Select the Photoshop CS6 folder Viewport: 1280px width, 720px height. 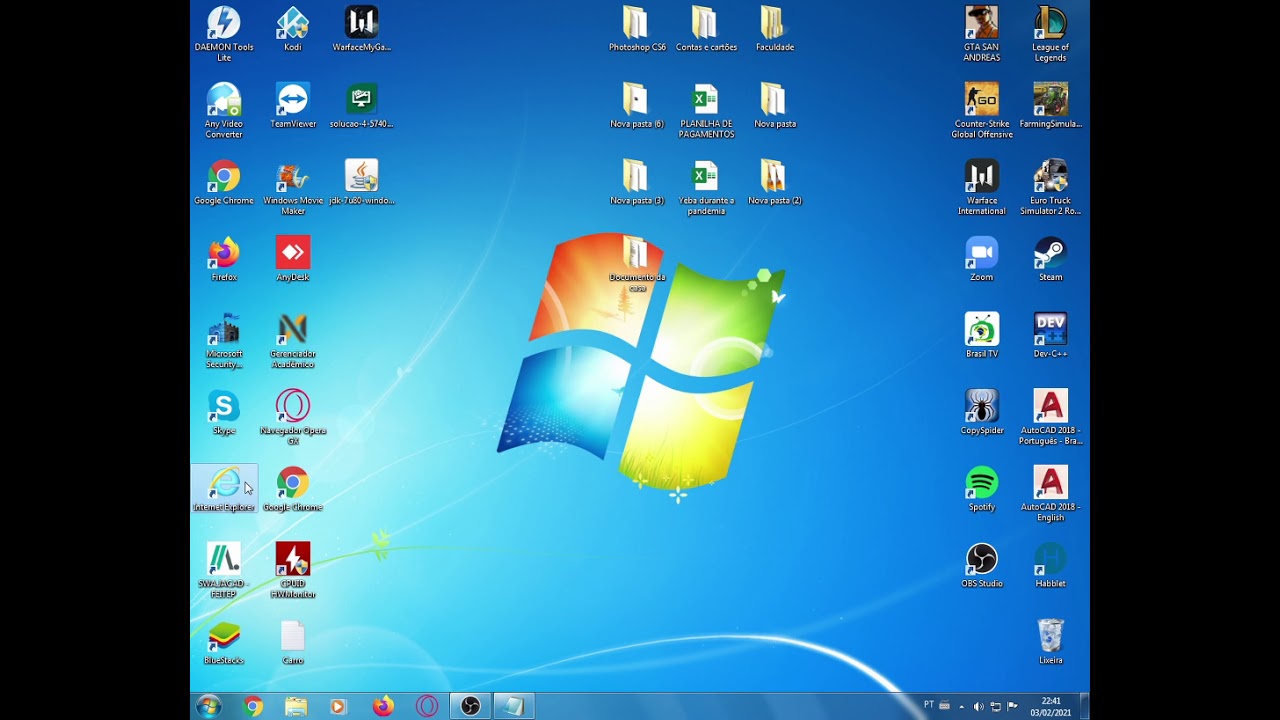[x=637, y=28]
